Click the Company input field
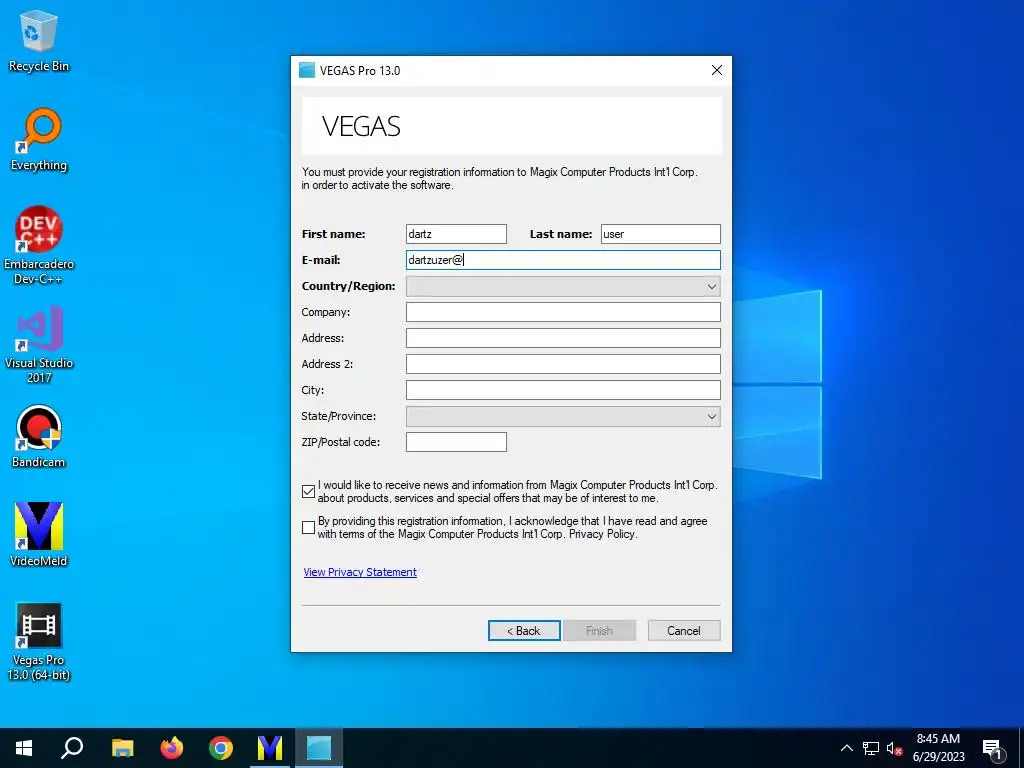Screen dimensions: 1024x768 click(563, 312)
